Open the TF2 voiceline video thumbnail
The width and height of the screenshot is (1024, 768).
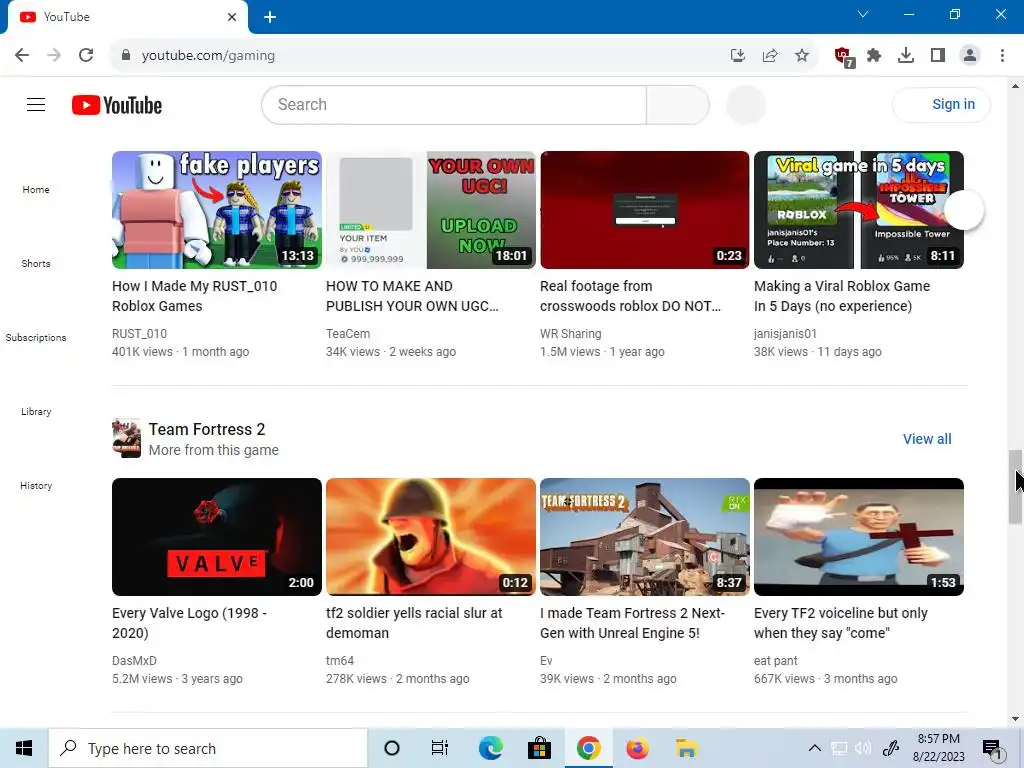coord(859,537)
